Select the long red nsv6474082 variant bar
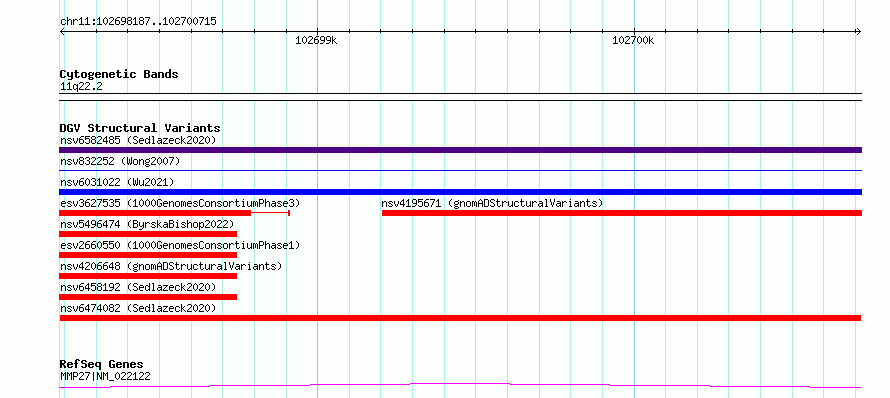890x398 pixels. click(460, 318)
